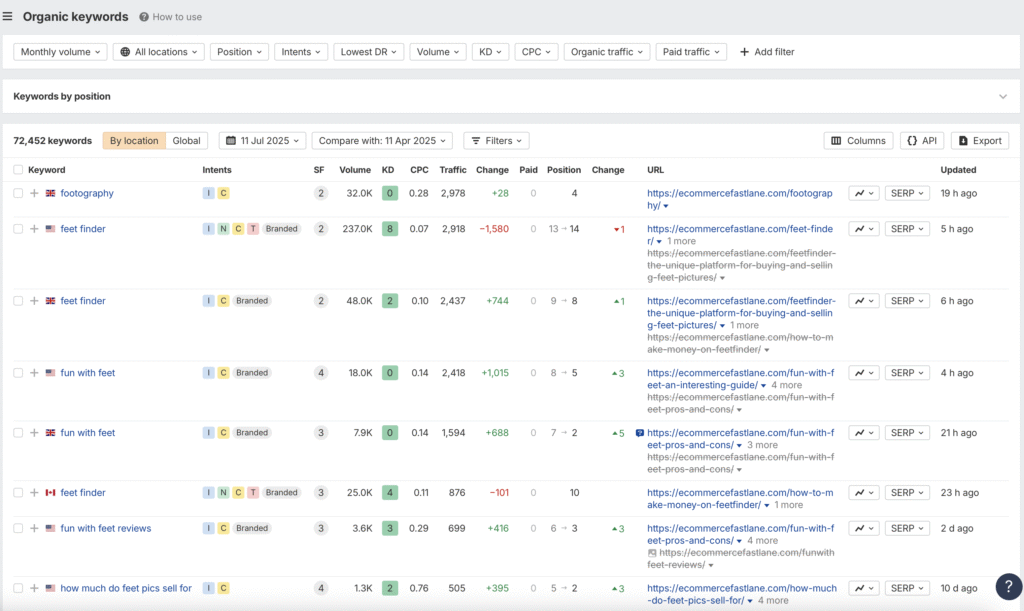Check the box for footography row
This screenshot has height=611, width=1024.
pyautogui.click(x=18, y=193)
